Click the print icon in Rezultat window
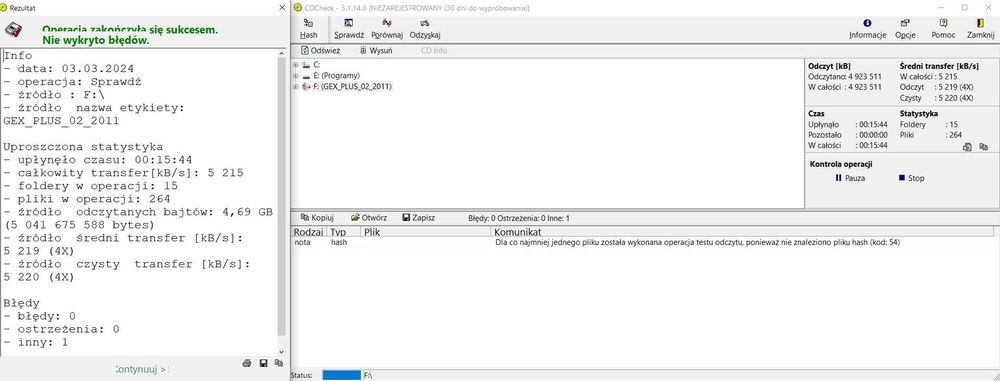Viewport: 1000px width, 381px height. pyautogui.click(x=247, y=363)
